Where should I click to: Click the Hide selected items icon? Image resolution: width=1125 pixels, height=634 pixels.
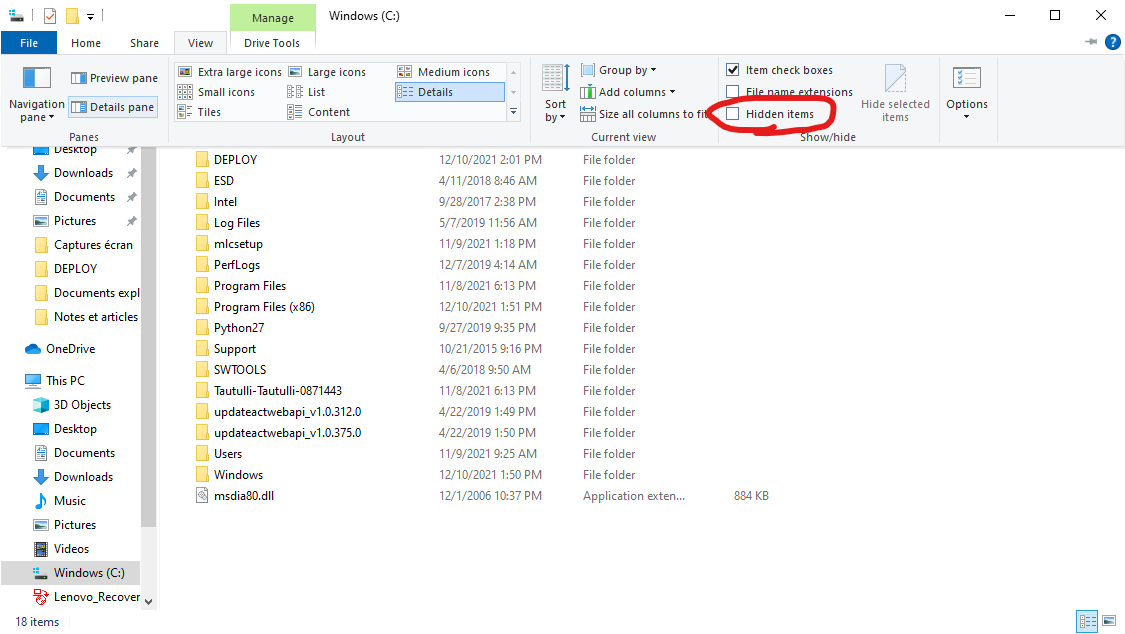tap(895, 80)
